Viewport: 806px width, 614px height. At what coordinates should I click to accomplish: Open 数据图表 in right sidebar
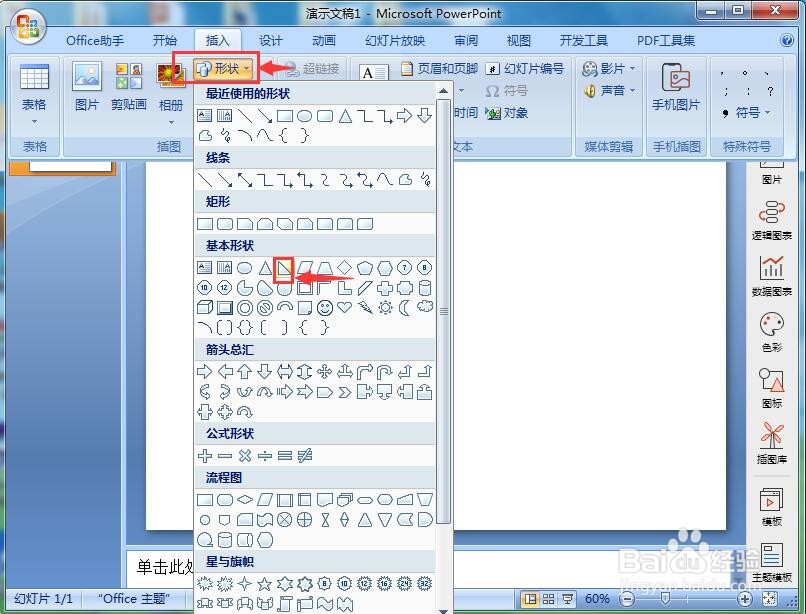pos(772,276)
